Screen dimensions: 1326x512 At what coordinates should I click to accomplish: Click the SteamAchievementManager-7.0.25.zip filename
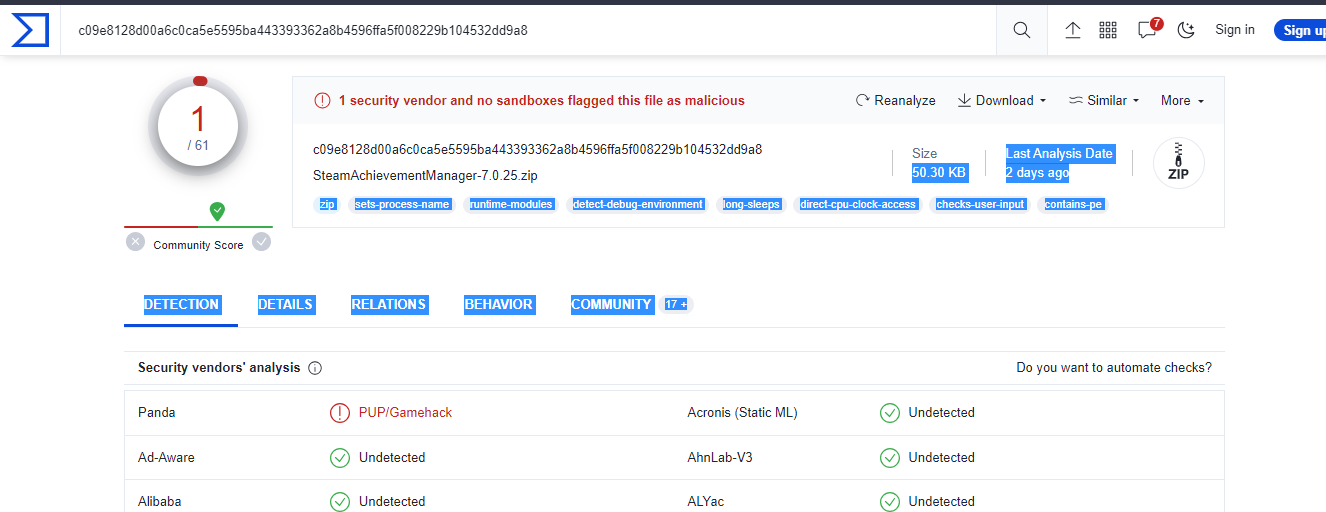425,176
